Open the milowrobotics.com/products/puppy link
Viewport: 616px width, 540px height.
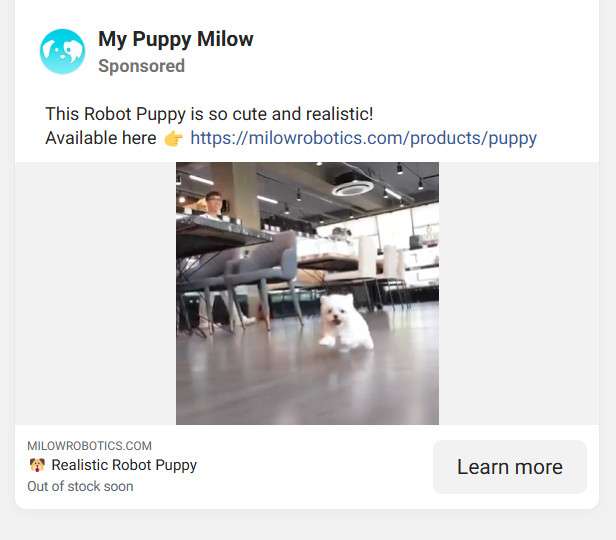point(363,138)
